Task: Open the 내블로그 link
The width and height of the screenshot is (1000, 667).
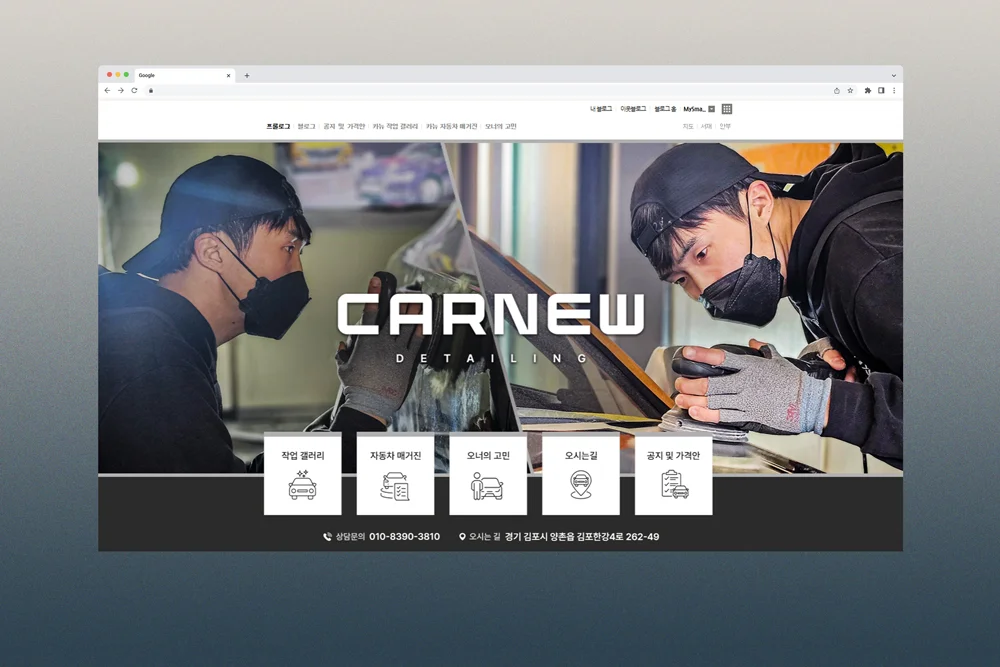Action: pos(601,109)
